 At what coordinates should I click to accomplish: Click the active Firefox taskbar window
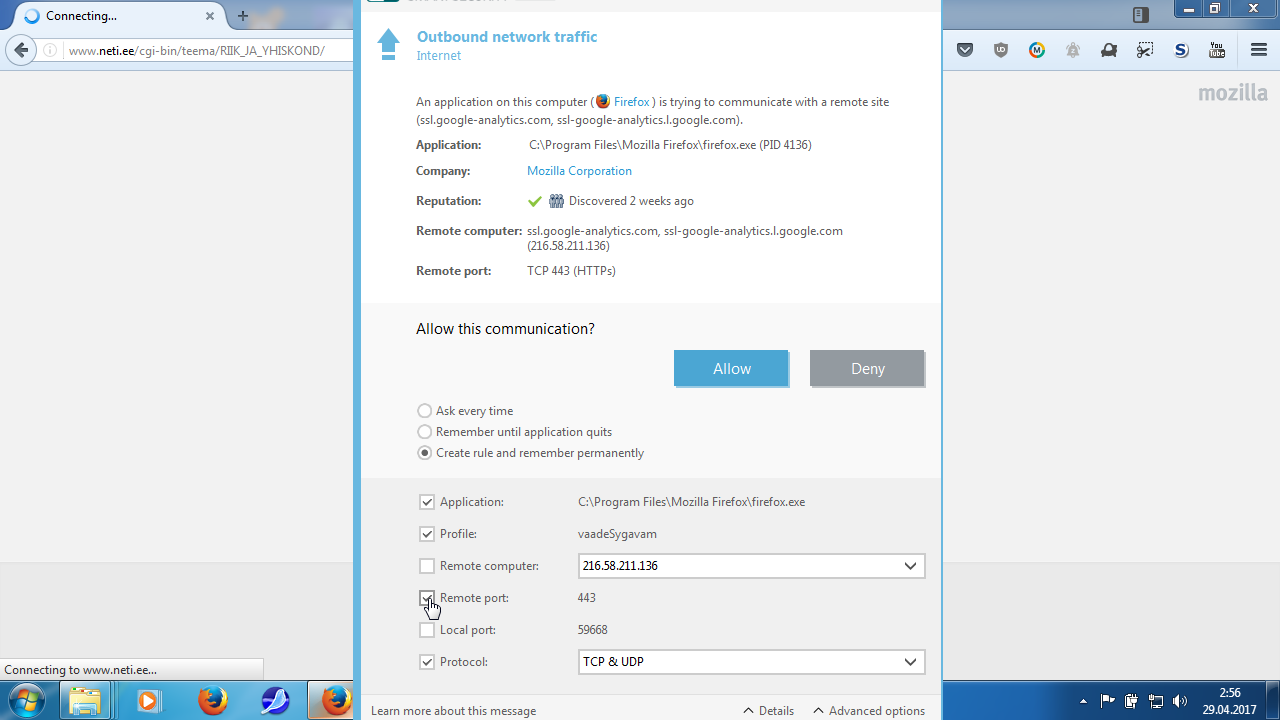(331, 701)
